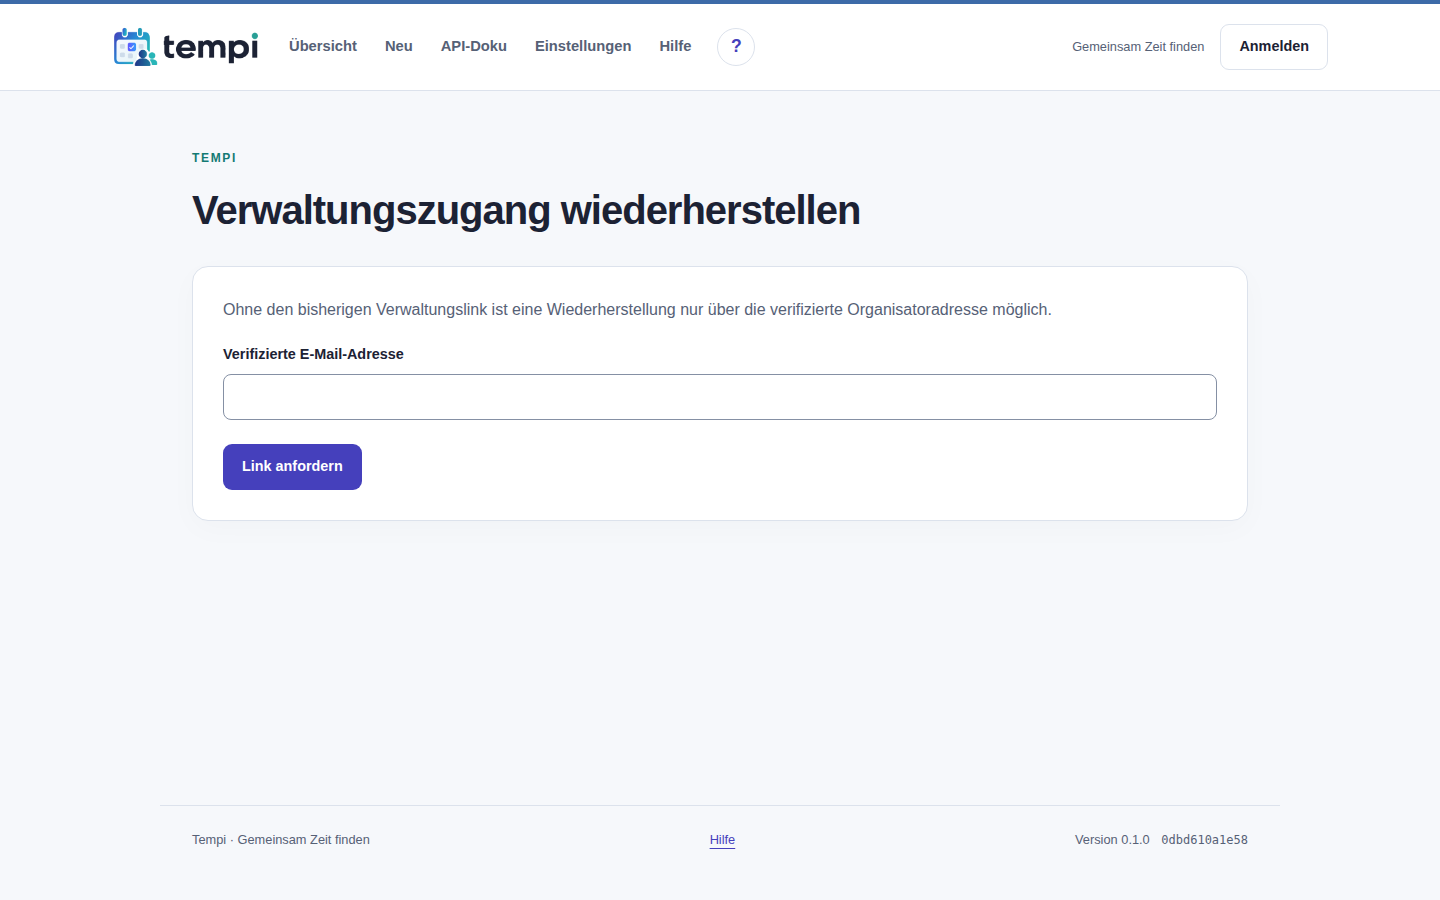Viewport: 1440px width, 900px height.
Task: Click the Link anfordern button
Action: tap(292, 467)
